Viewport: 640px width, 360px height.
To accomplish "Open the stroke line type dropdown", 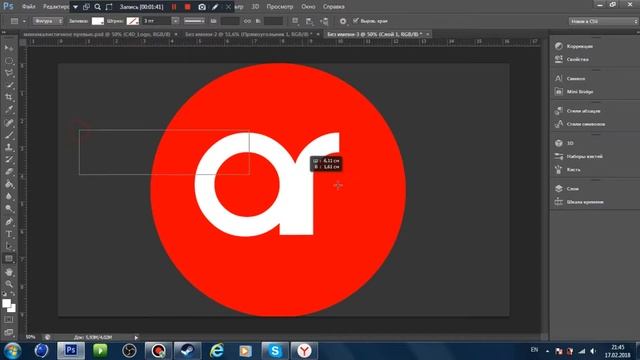I will tap(194, 21).
